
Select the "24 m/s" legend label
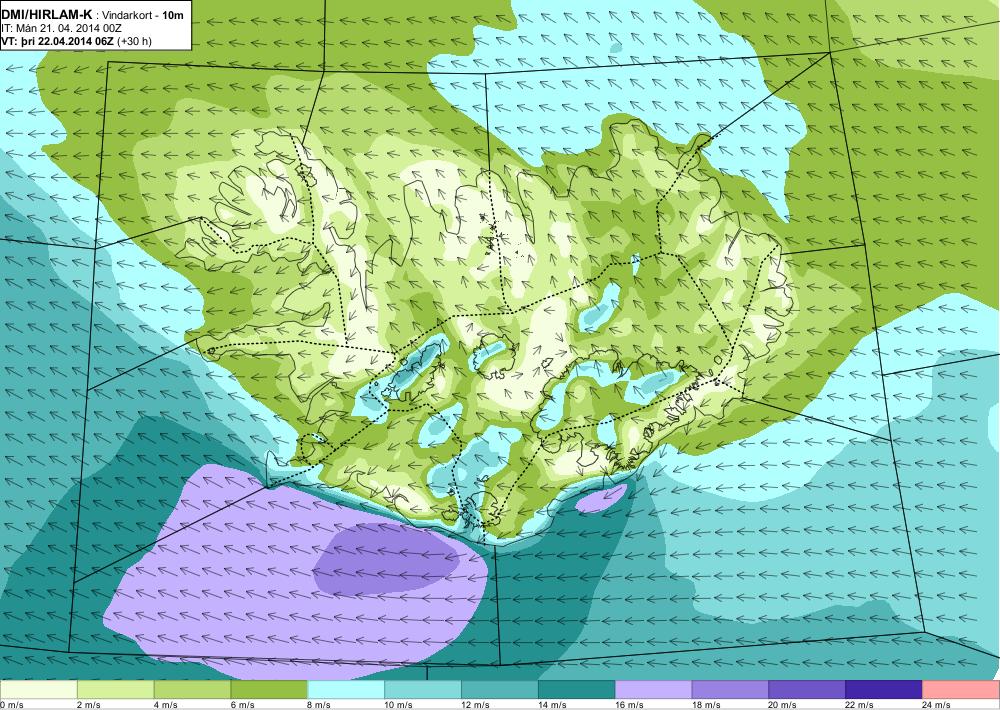coord(937,705)
